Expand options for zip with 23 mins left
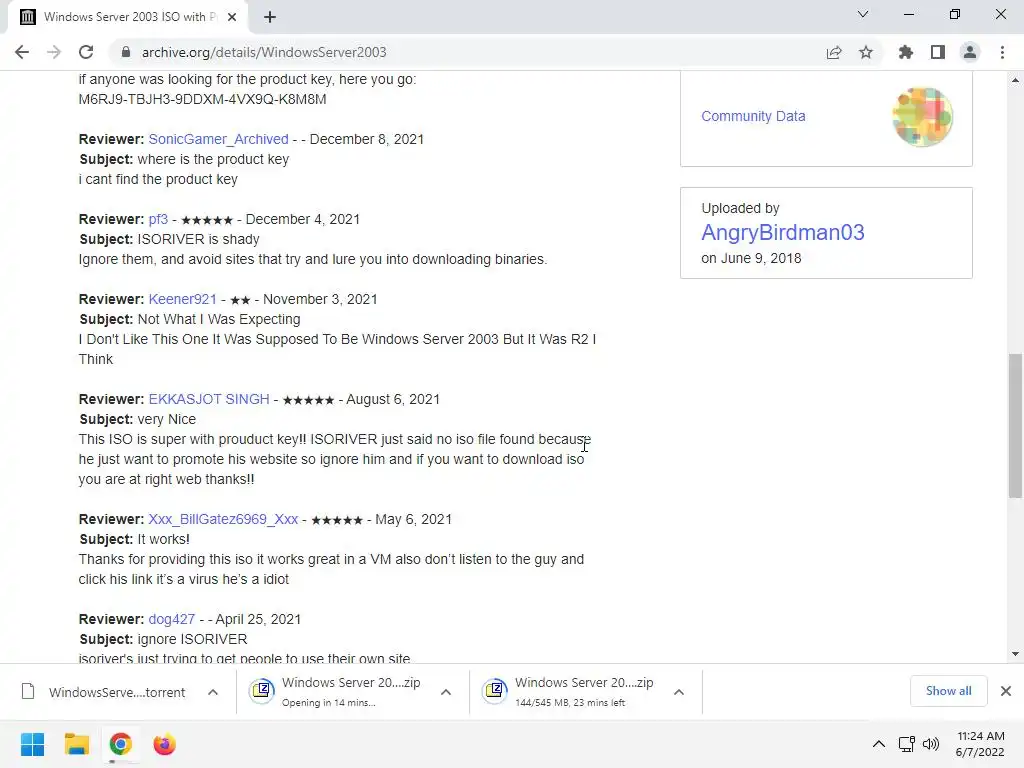This screenshot has width=1024, height=768. click(x=679, y=692)
